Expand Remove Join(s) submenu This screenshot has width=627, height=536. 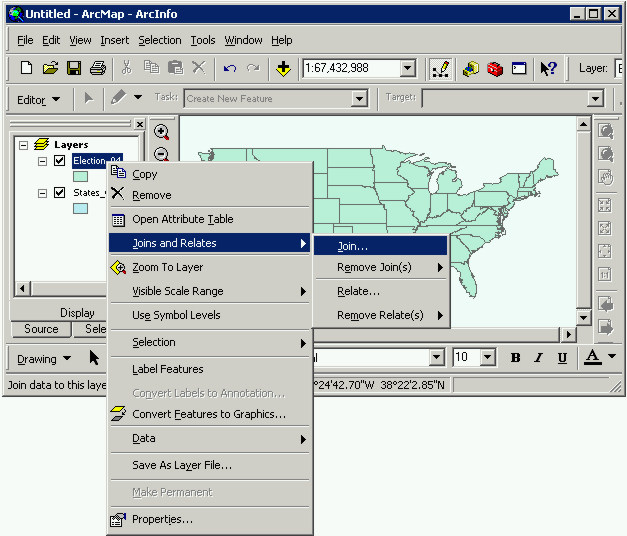381,267
